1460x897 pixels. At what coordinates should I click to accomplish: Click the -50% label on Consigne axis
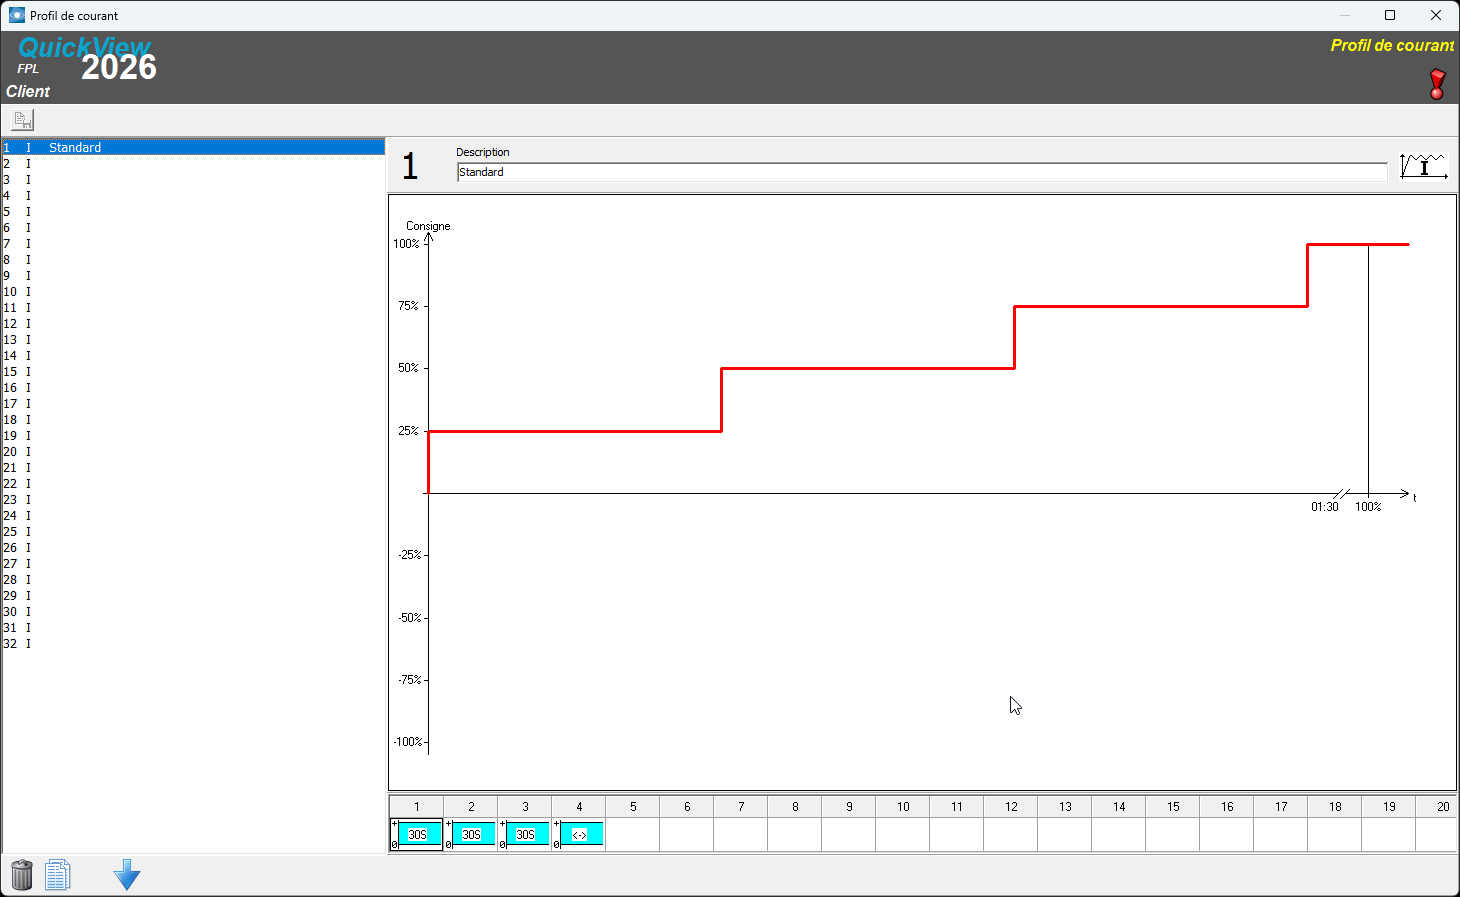pyautogui.click(x=410, y=618)
